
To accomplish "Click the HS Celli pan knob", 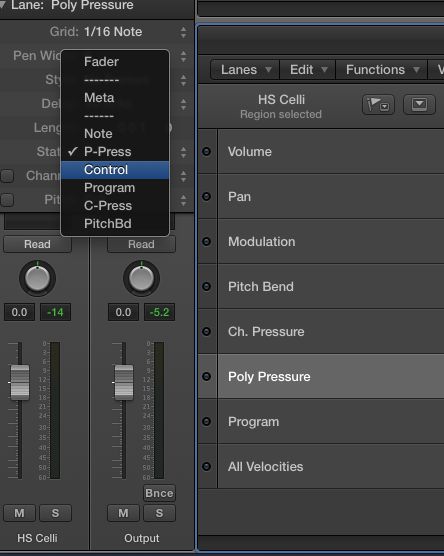I will pos(37,278).
